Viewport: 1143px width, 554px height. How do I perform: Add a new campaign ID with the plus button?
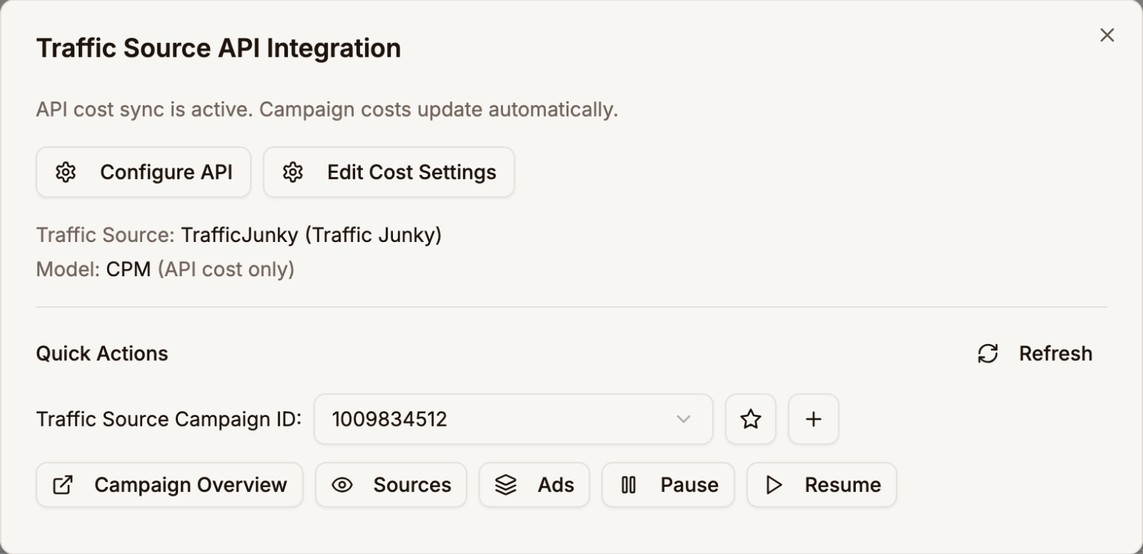[814, 419]
